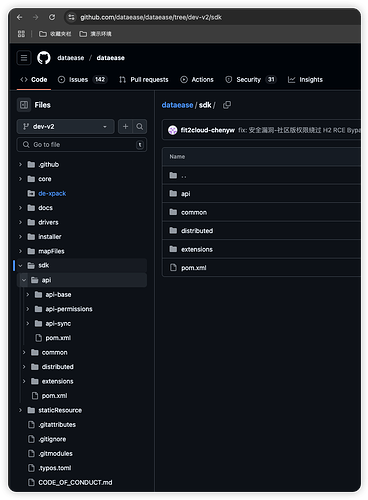This screenshot has width=368, height=500.
Task: Open the Actions tab
Action: pos(197,80)
